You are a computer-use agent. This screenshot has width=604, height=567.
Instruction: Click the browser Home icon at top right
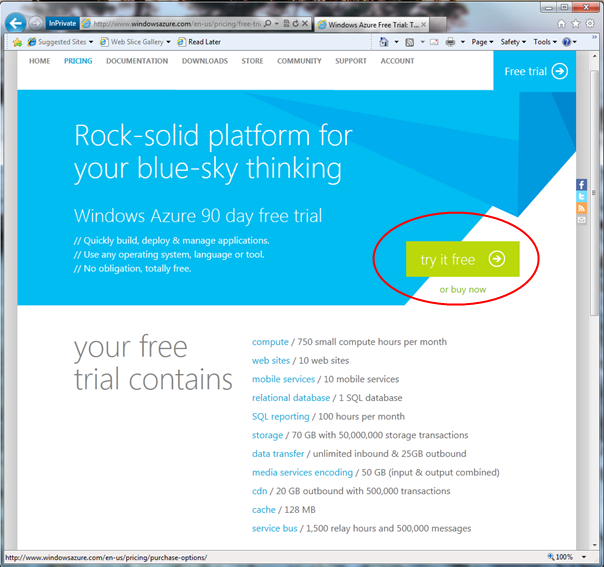pos(562,24)
